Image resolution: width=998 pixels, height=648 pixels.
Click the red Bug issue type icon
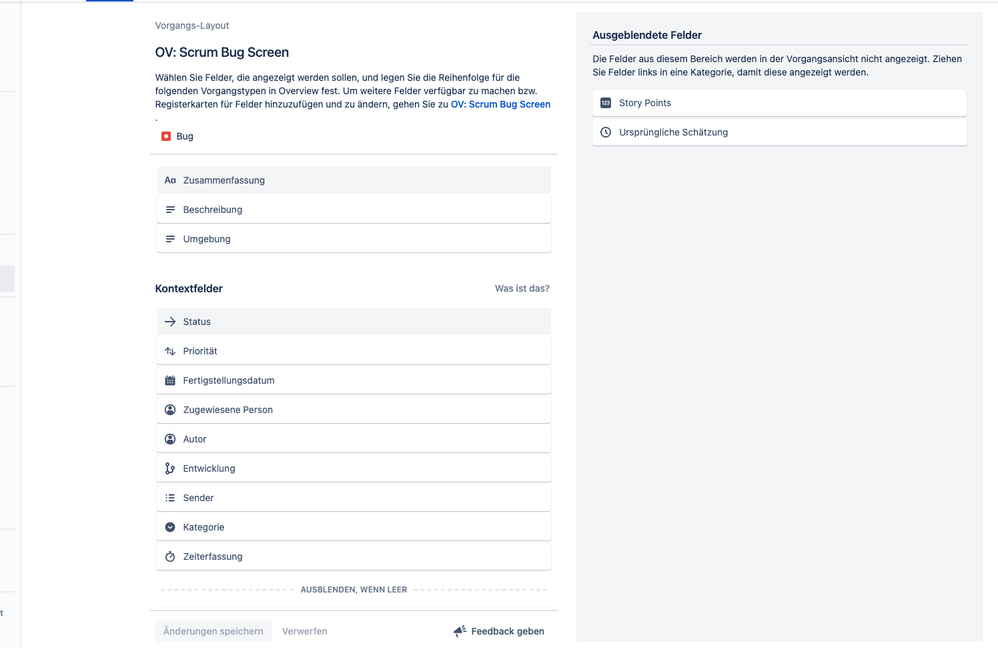pyautogui.click(x=166, y=136)
